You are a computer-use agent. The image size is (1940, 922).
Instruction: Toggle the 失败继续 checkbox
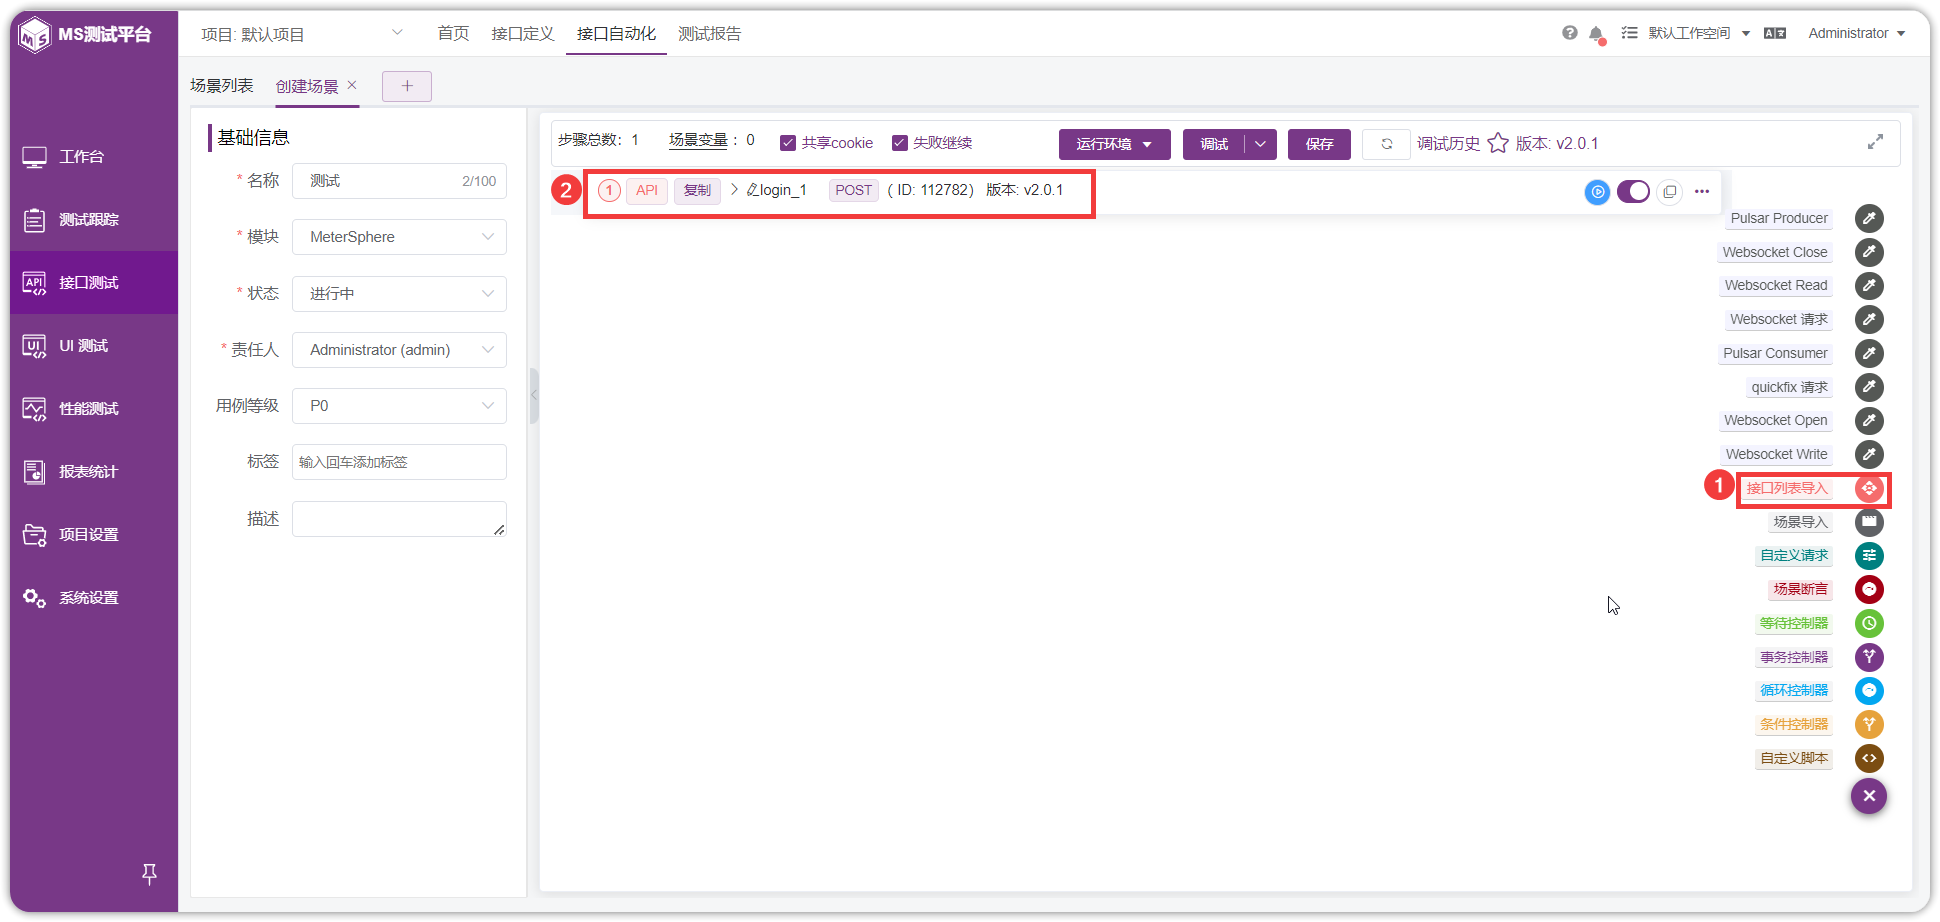pos(900,143)
